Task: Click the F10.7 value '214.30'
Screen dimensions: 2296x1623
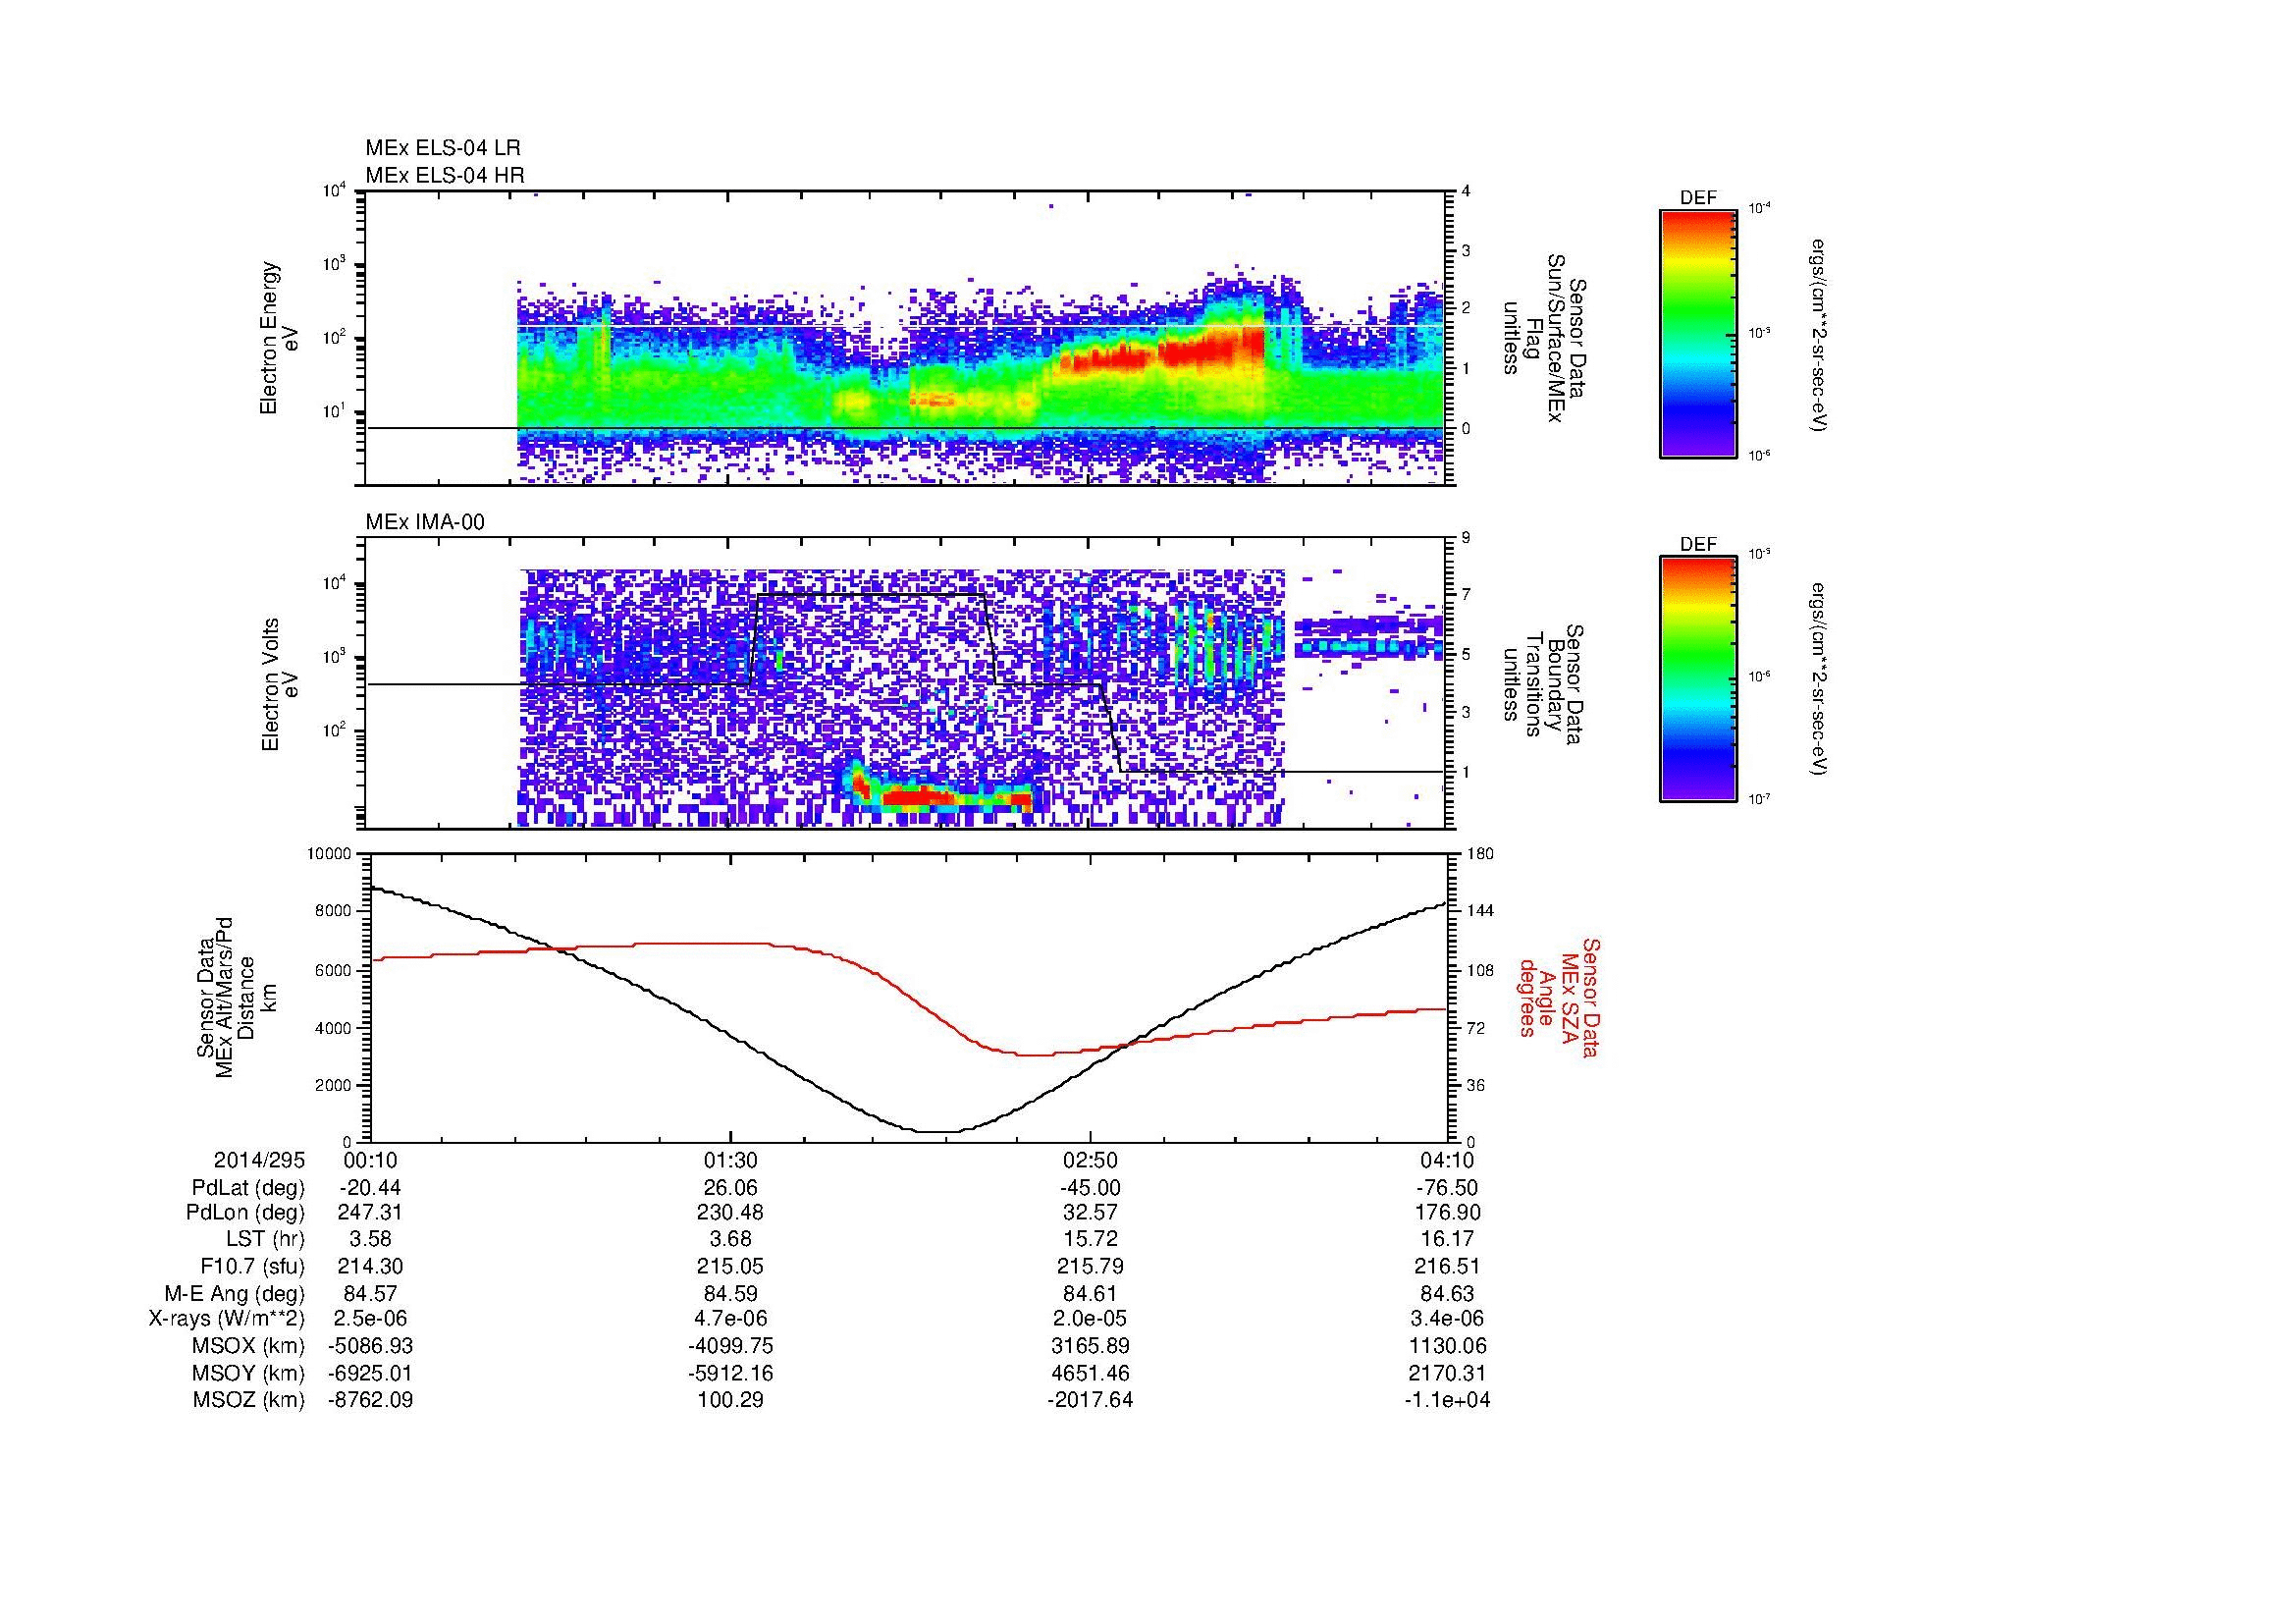Action: [x=370, y=1267]
